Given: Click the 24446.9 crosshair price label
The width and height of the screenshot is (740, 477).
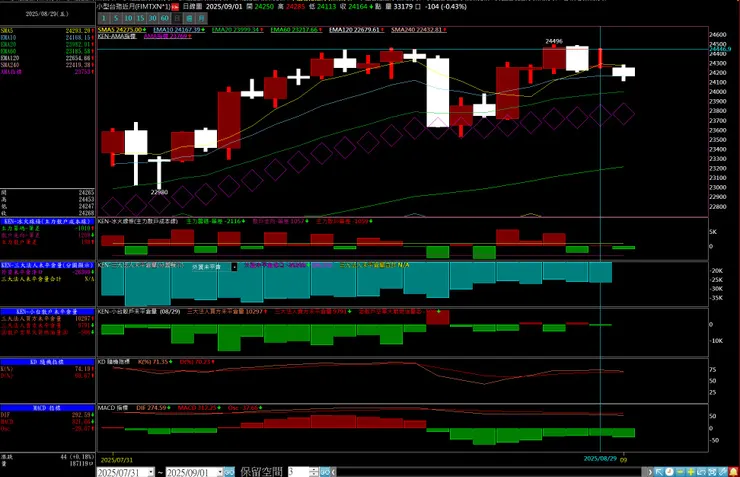Looking at the screenshot, I should [x=720, y=49].
